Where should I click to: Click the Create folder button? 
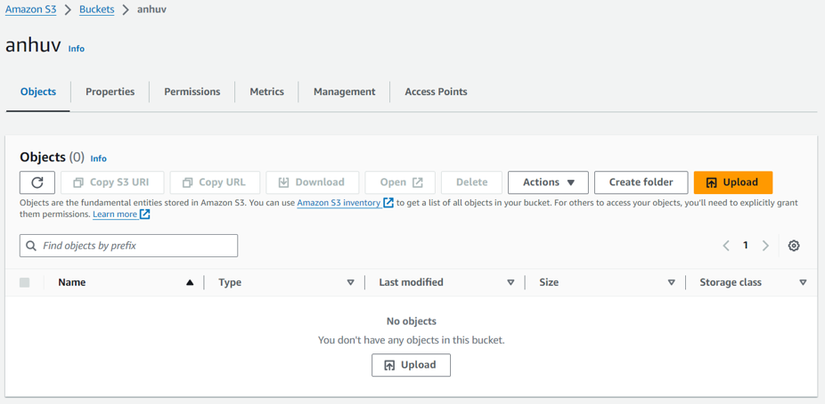coord(641,182)
